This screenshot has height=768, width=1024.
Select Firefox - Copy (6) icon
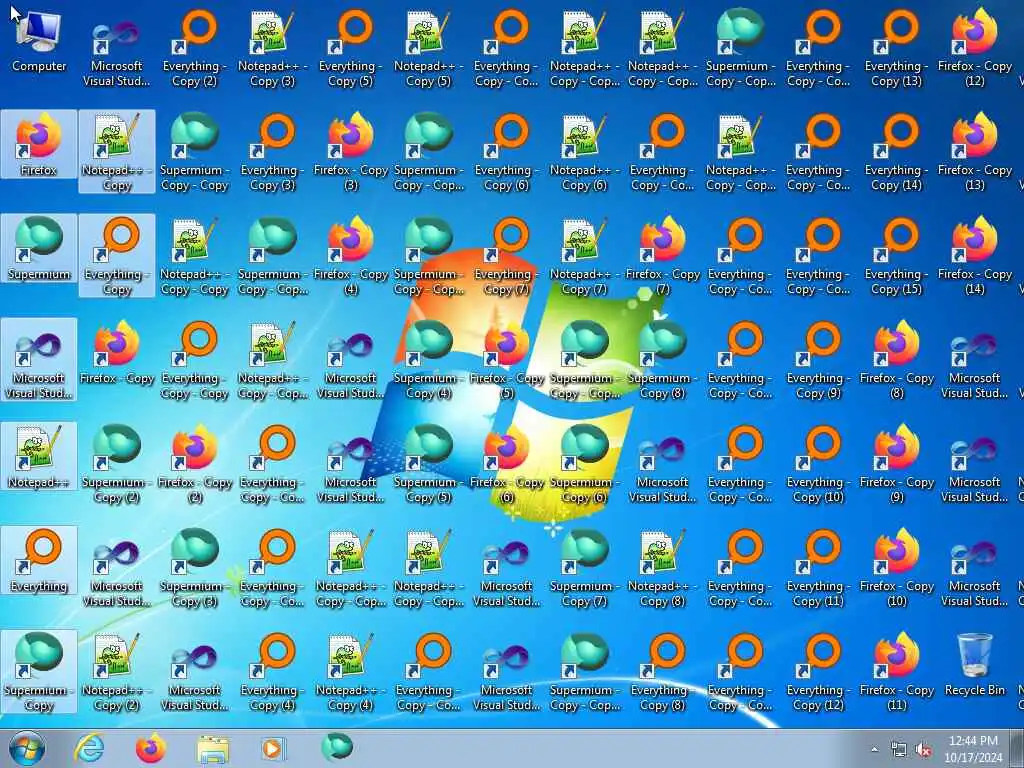click(x=507, y=464)
